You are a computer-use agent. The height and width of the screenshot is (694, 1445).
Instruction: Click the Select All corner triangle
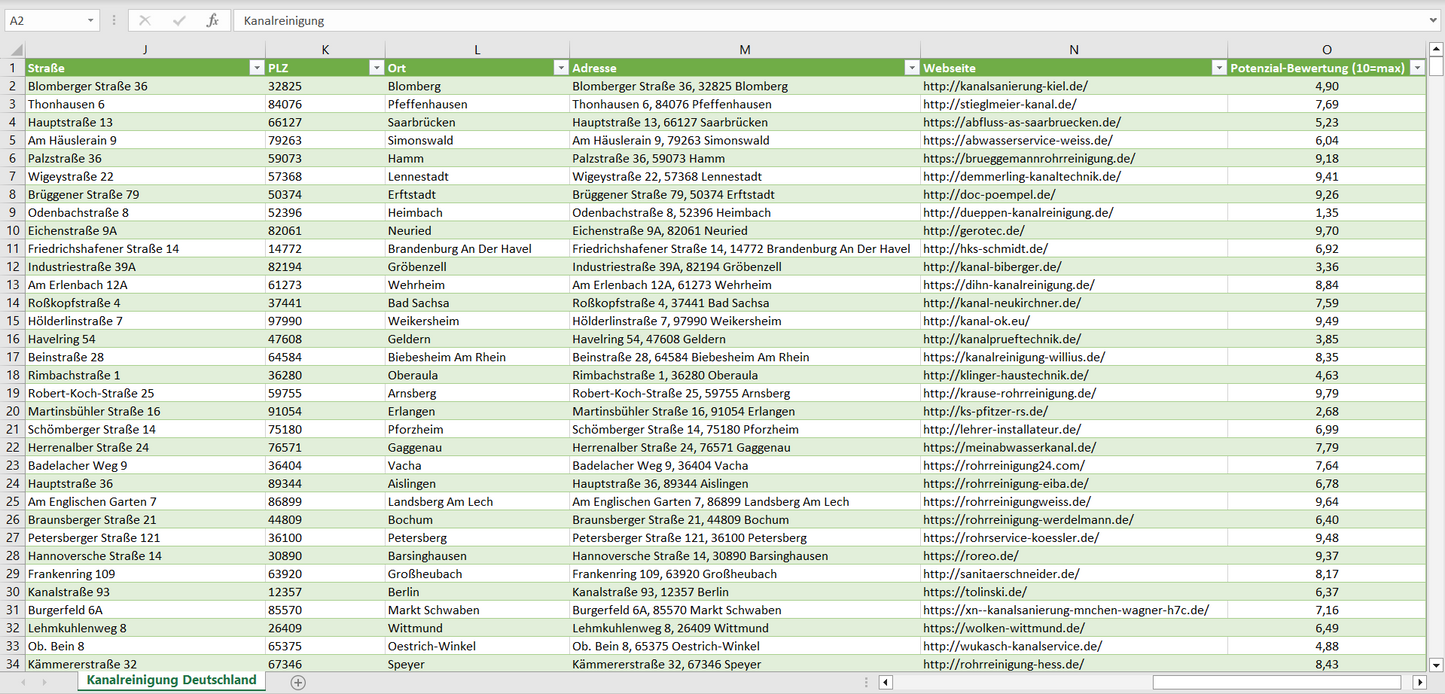pos(15,50)
